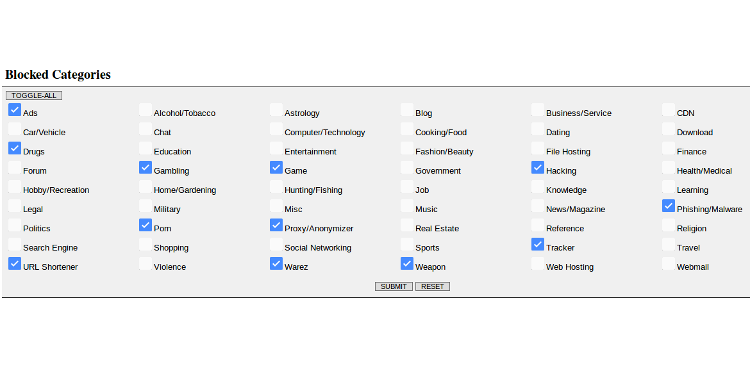Check the Search Engine checkbox

[x=14, y=244]
